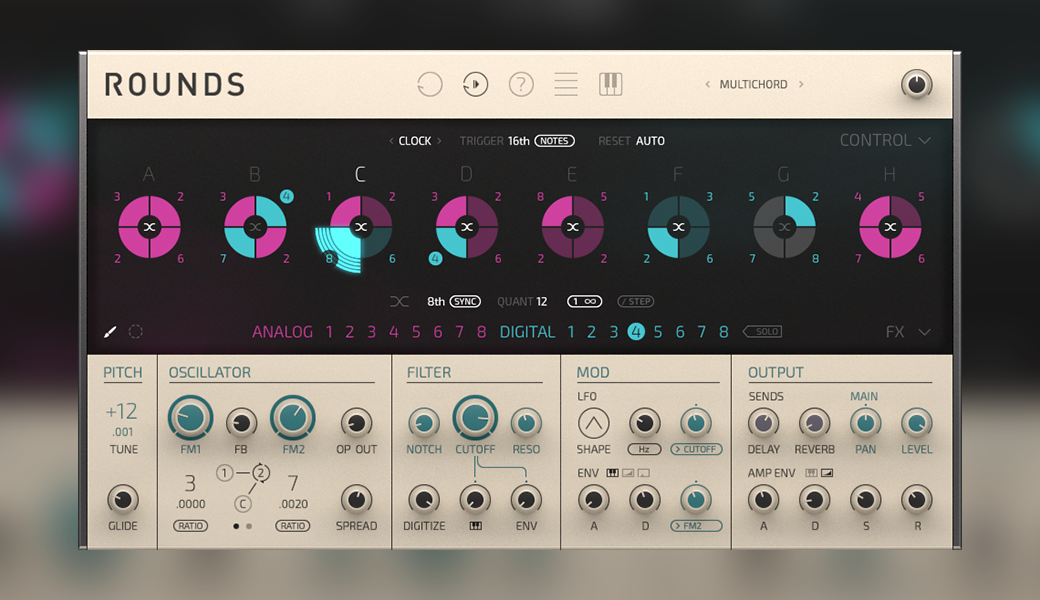Toggle the SYNC button next to 8th
Screen dimensions: 1040x600
(x=465, y=302)
